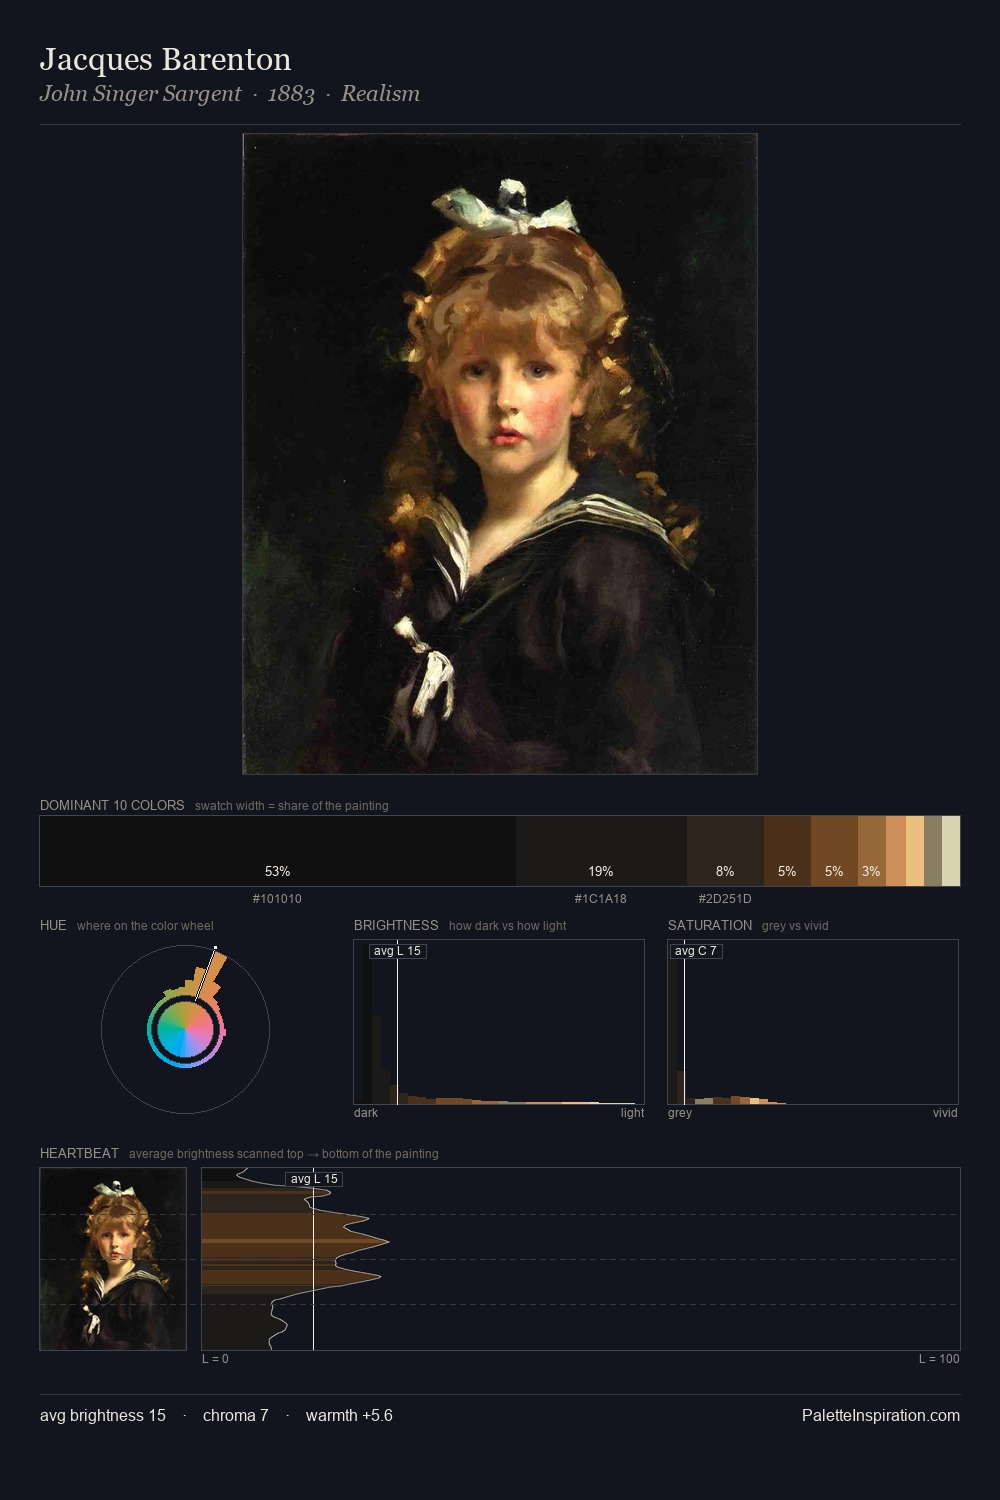The image size is (1000, 1500).
Task: Click the footer 'warmth +5.6' stat
Action: (x=349, y=1415)
